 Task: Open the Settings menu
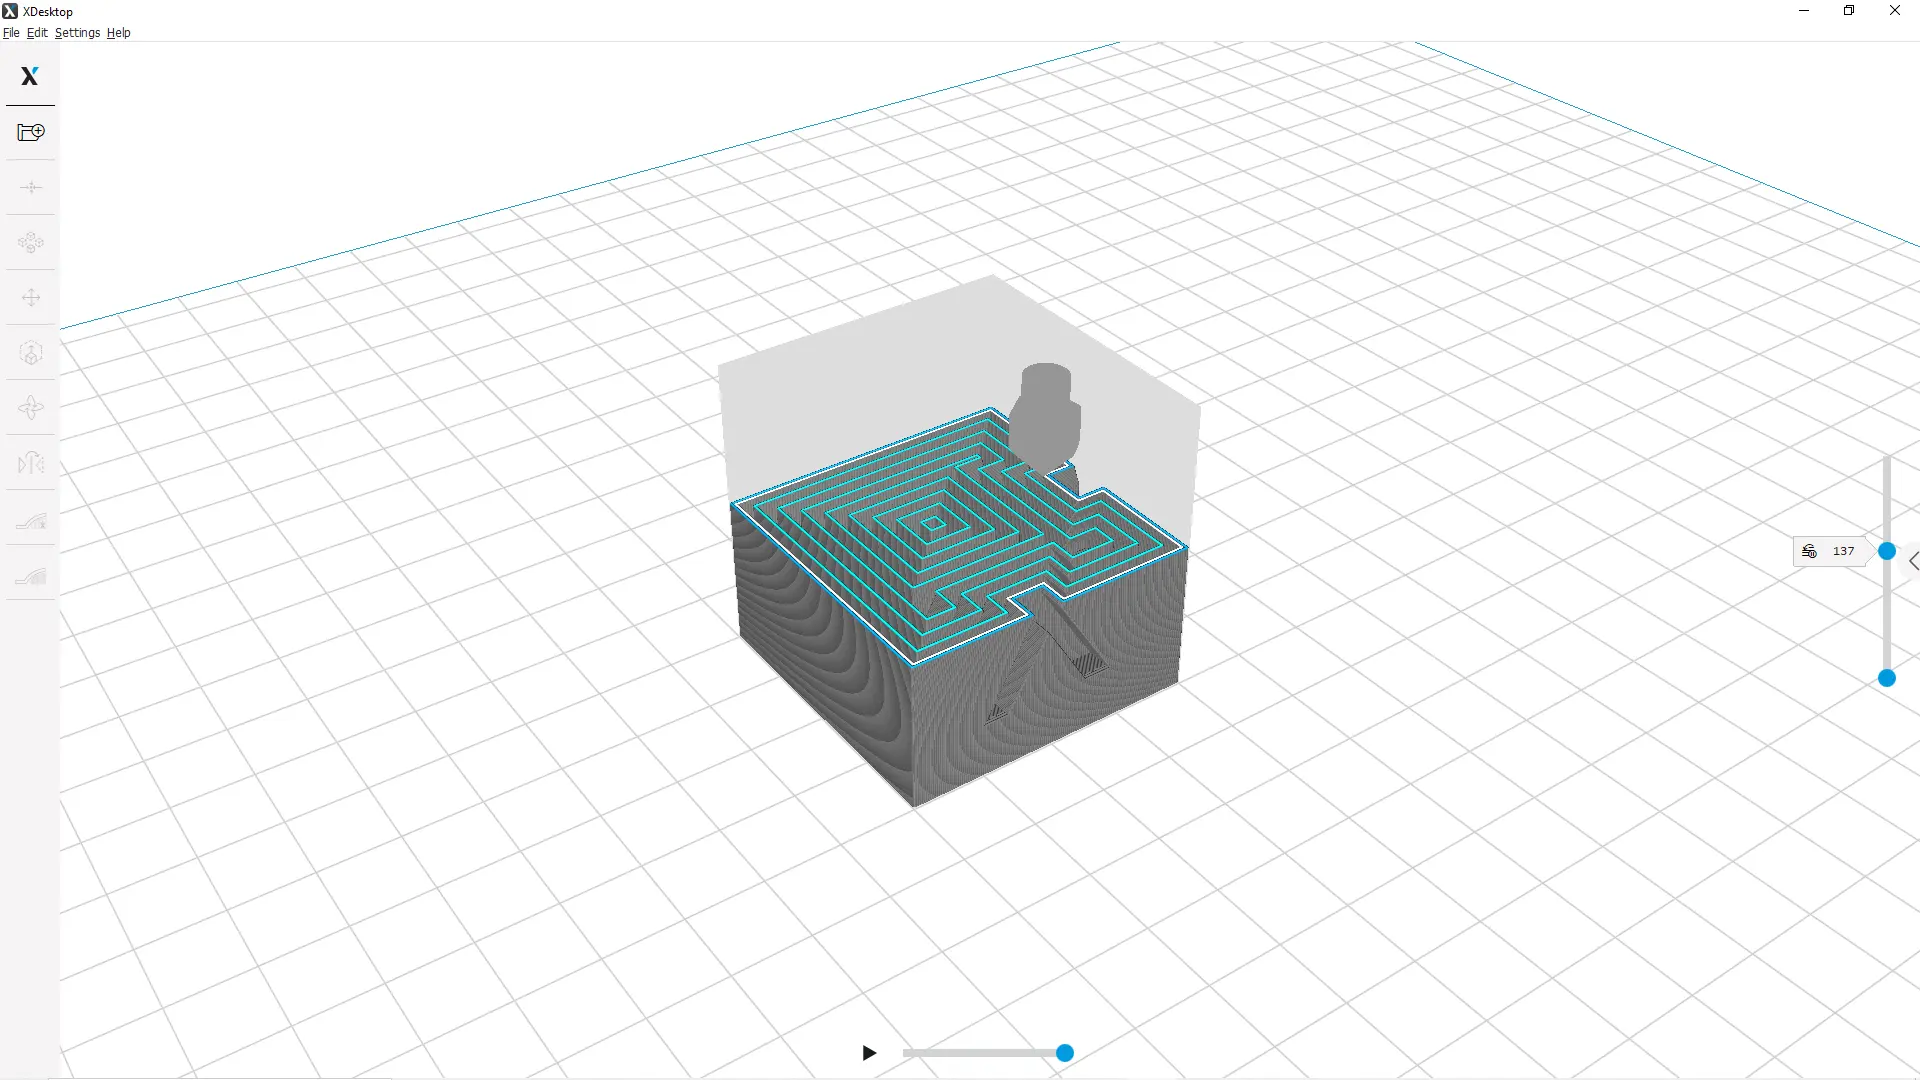pos(77,33)
